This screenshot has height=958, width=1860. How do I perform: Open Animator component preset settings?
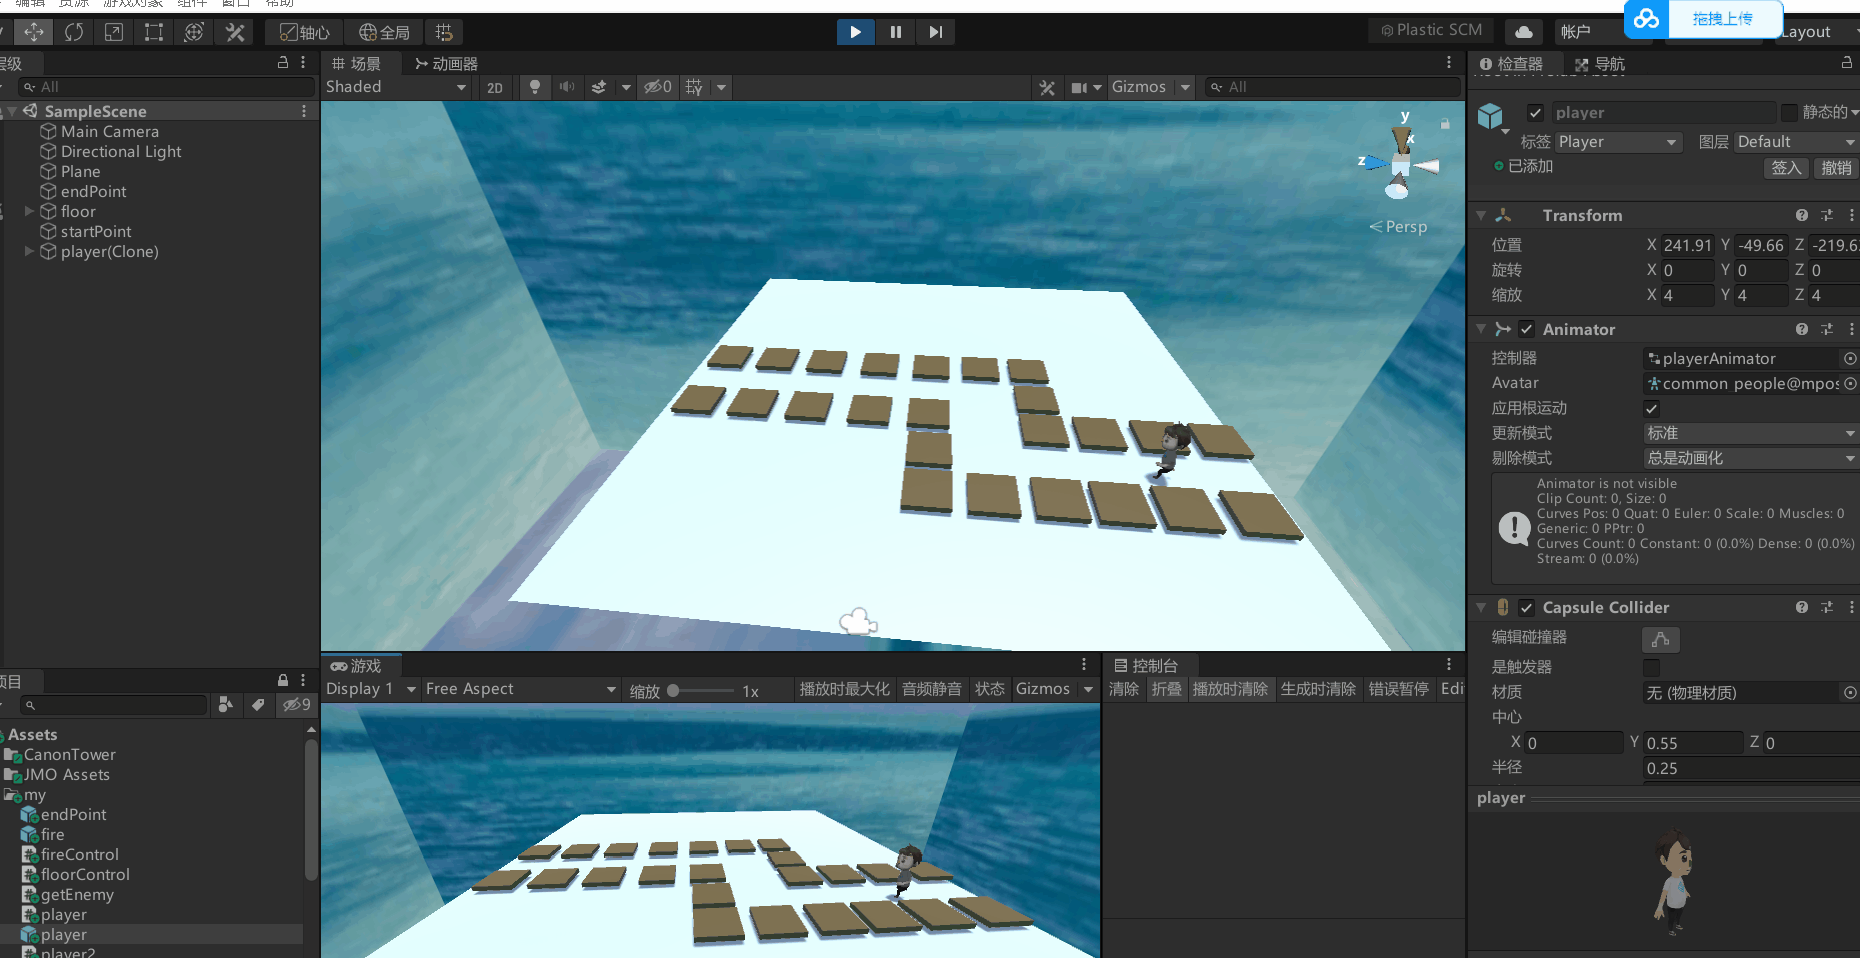coord(1827,329)
